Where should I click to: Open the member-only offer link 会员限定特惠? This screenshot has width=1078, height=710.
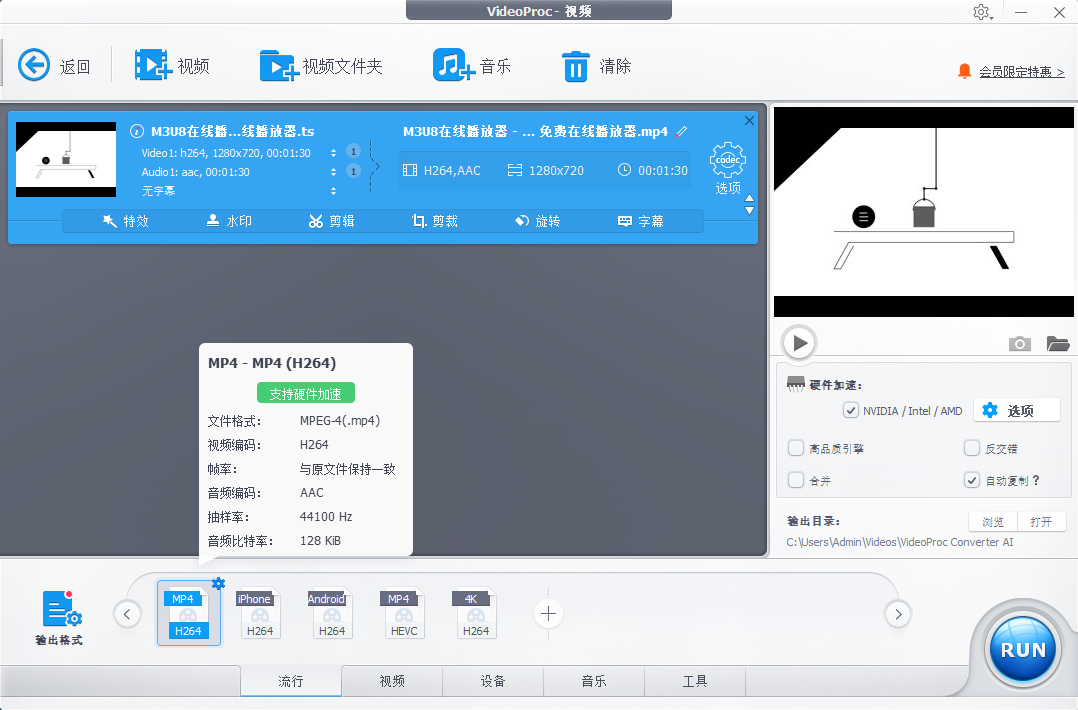(x=1022, y=71)
